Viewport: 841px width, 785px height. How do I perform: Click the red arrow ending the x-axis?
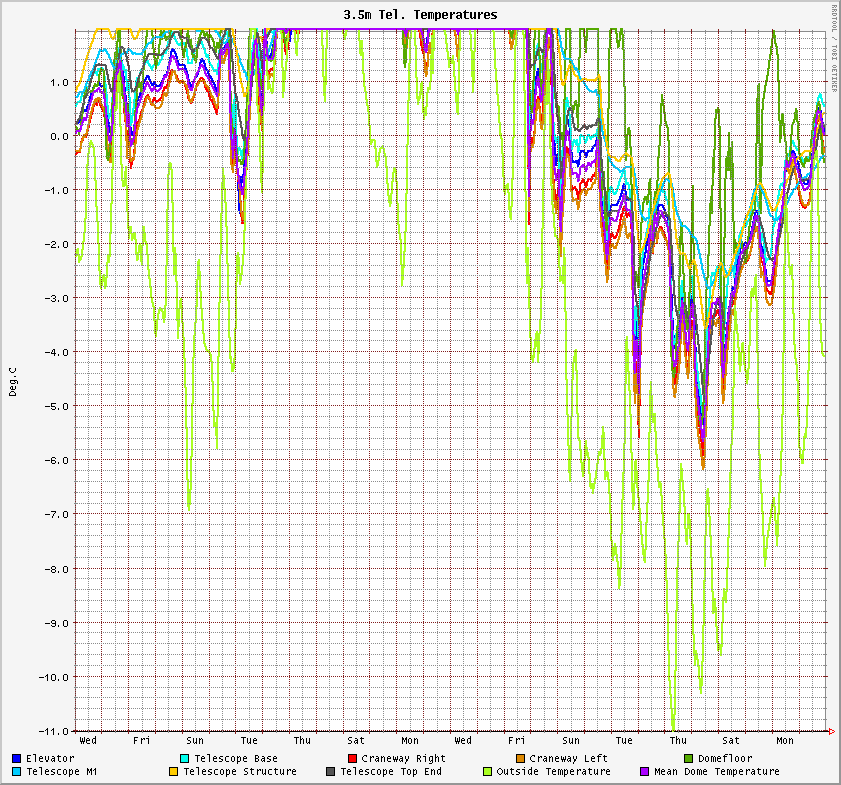click(831, 732)
